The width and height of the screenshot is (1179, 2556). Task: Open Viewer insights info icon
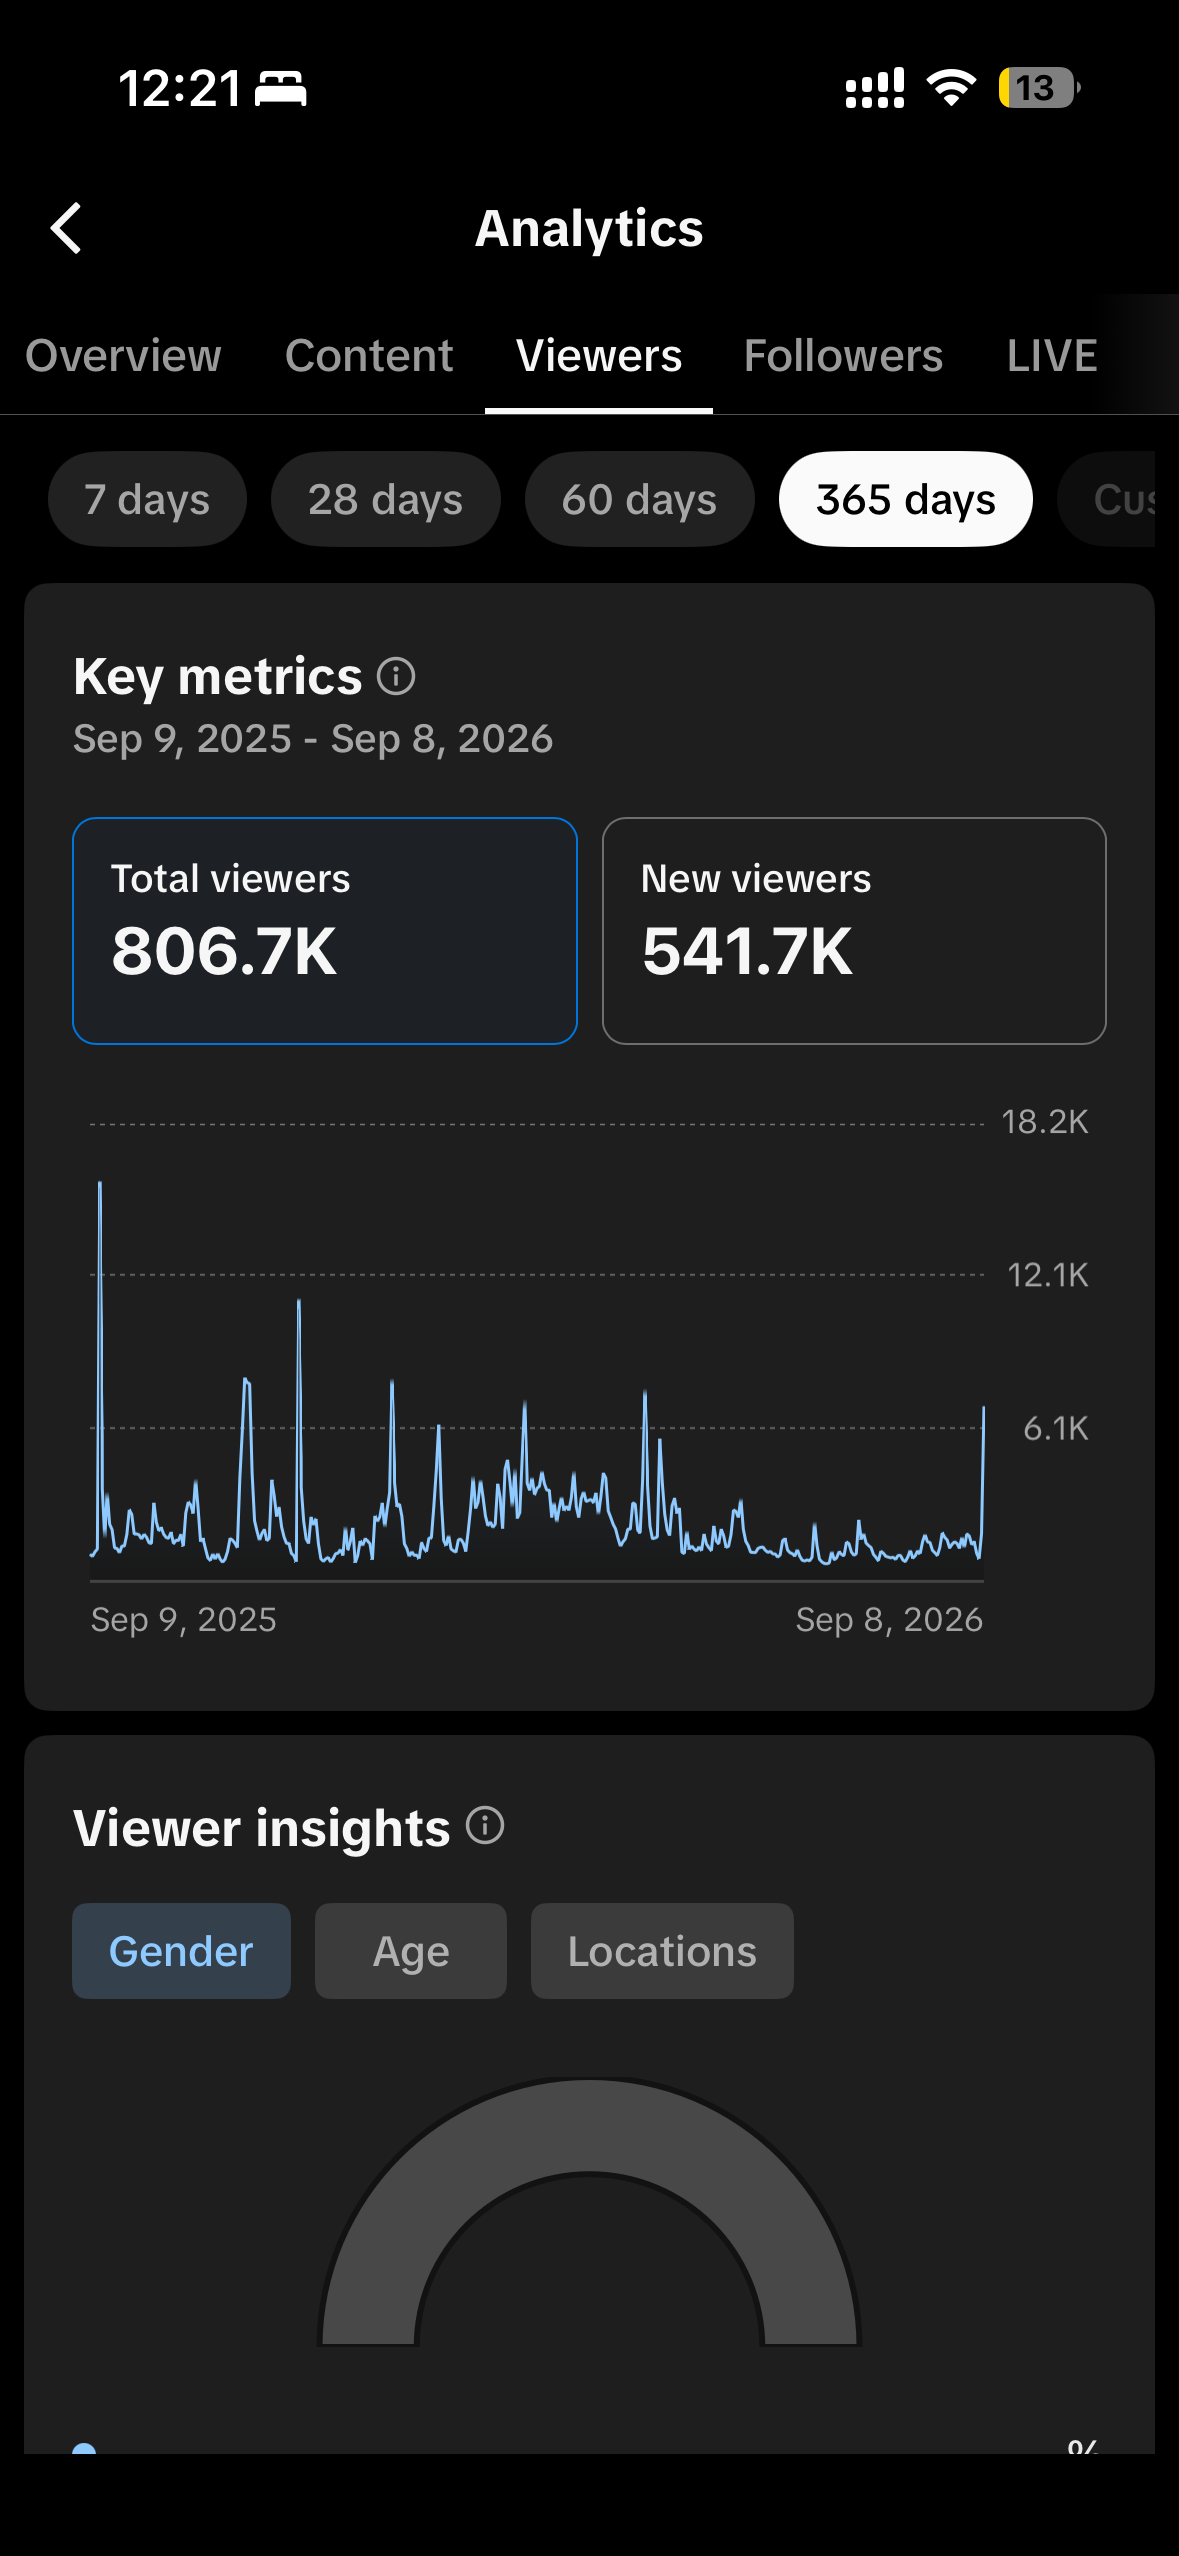pyautogui.click(x=485, y=1826)
